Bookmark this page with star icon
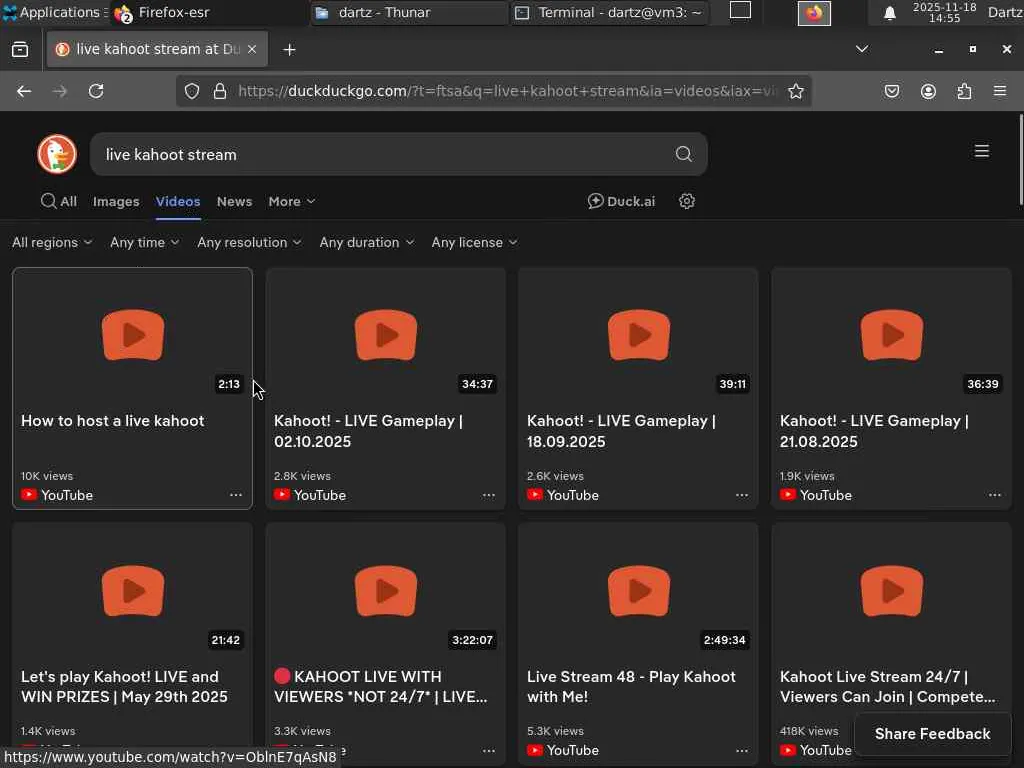 coord(795,91)
